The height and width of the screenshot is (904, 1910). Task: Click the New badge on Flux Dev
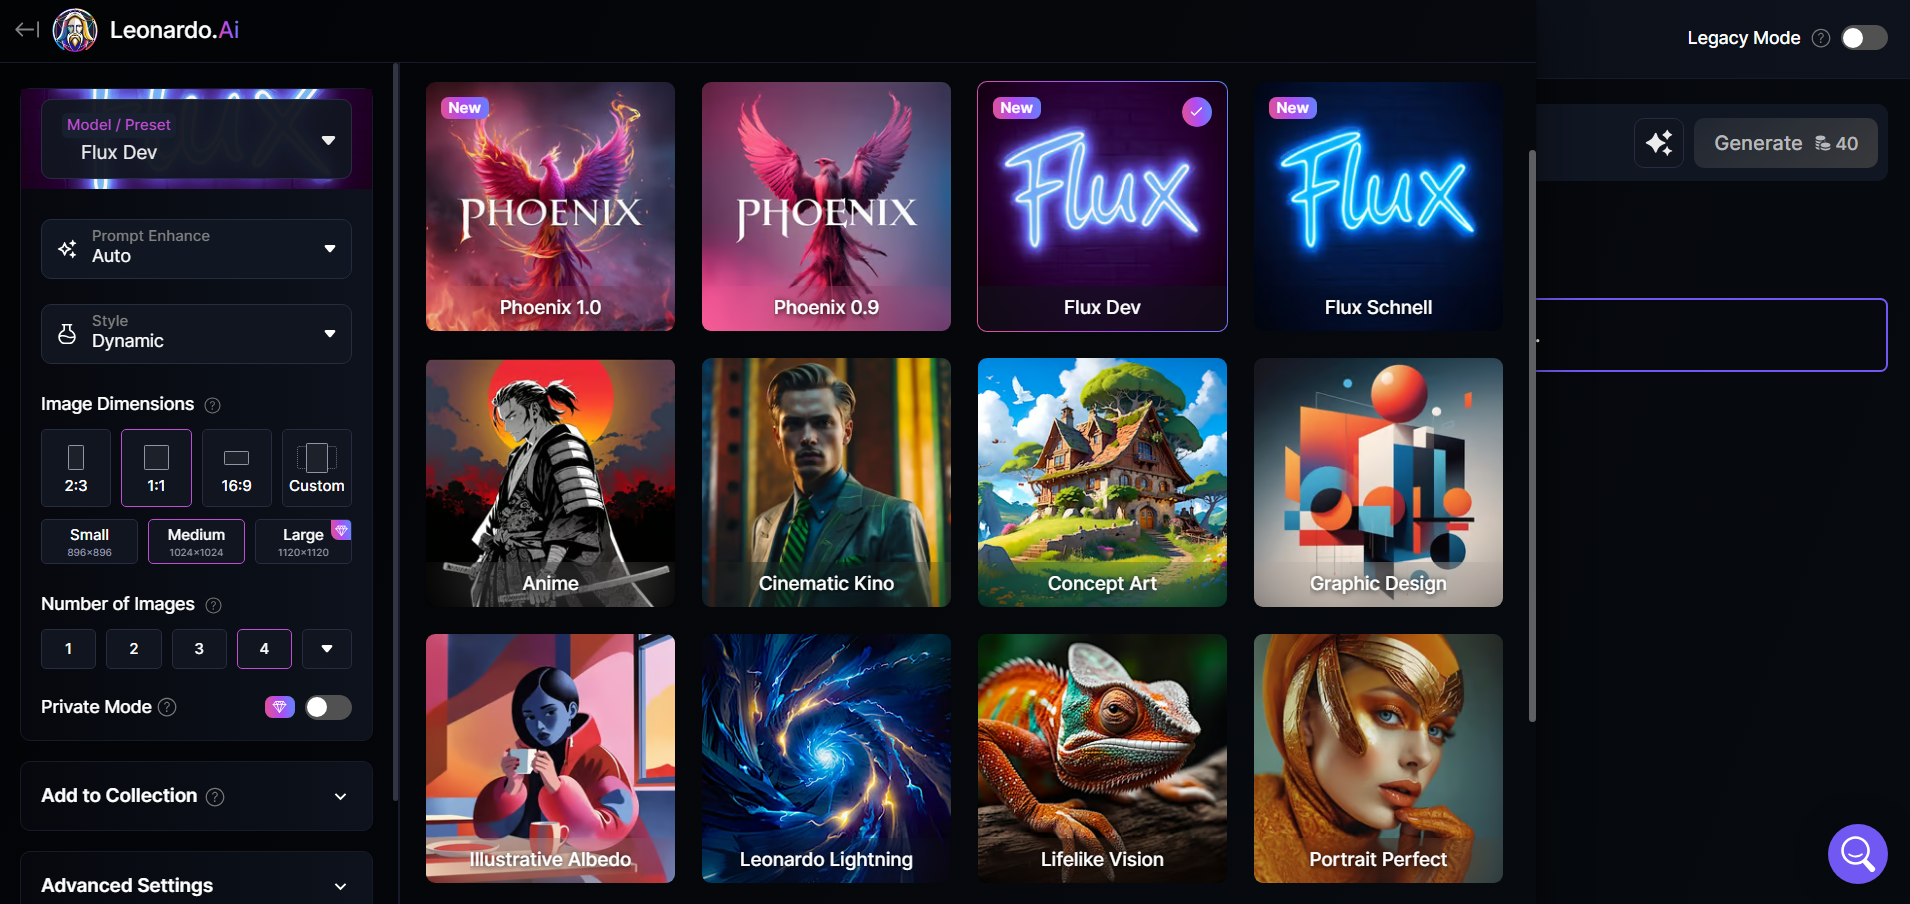1017,108
